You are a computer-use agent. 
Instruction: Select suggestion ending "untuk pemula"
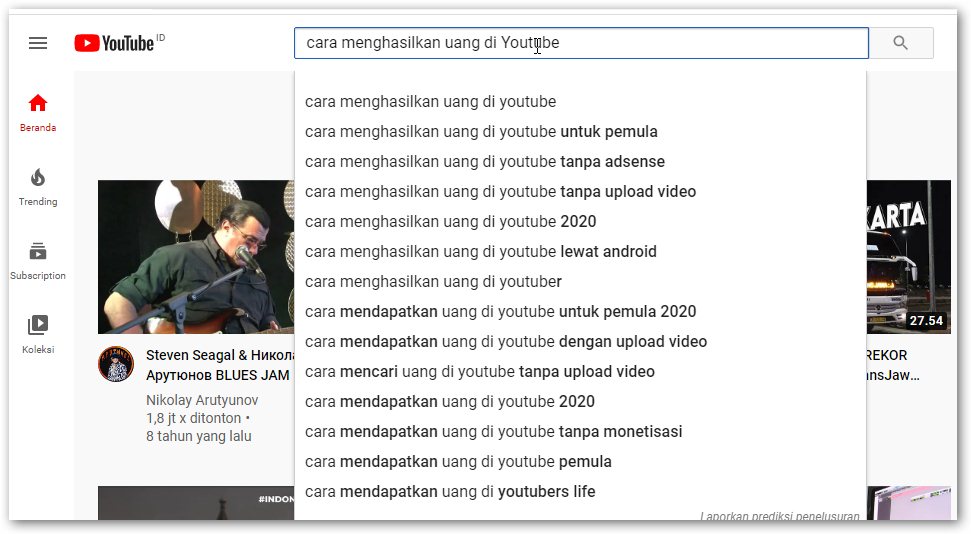pos(580,131)
